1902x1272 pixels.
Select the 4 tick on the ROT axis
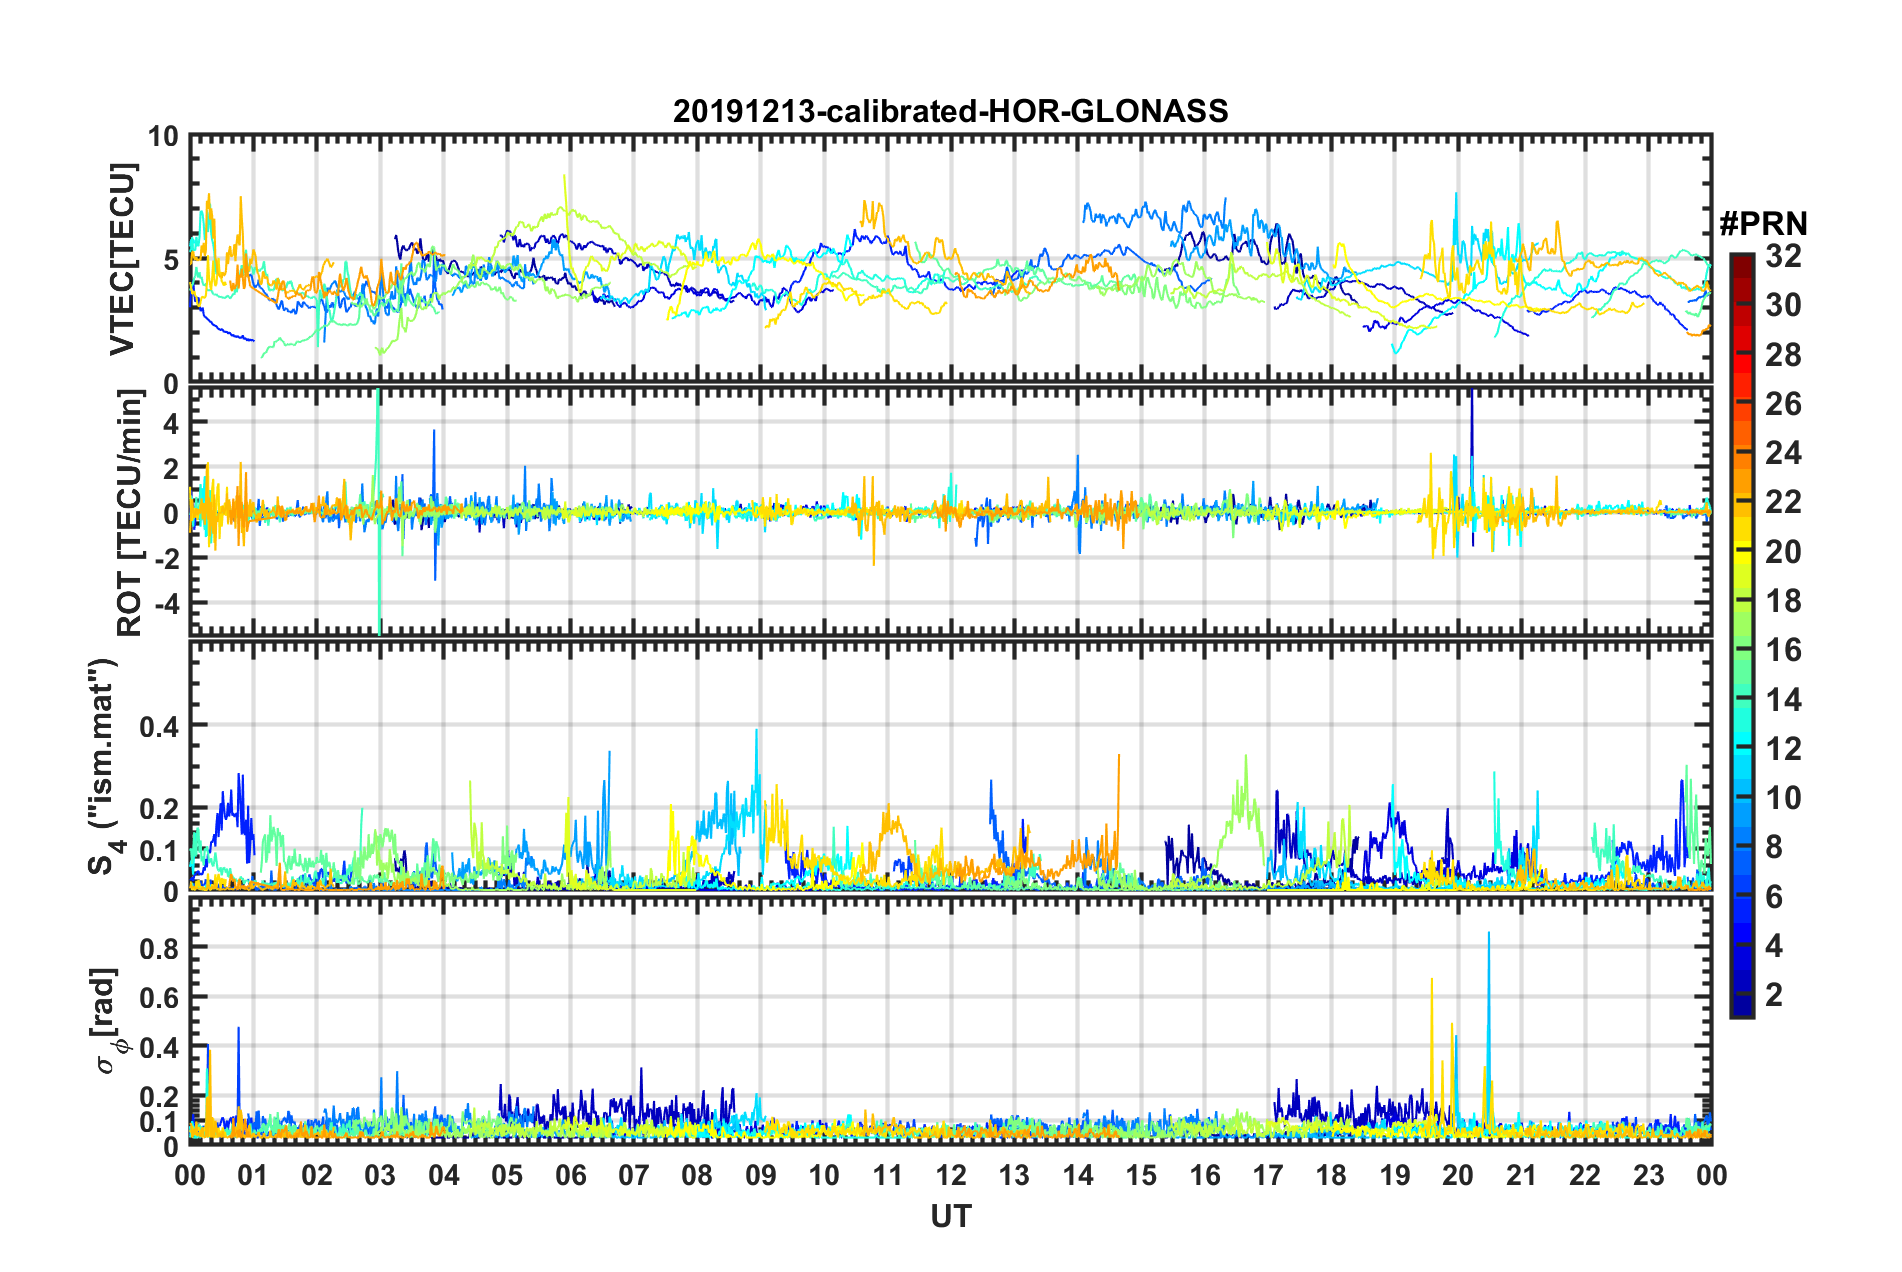pos(171,423)
